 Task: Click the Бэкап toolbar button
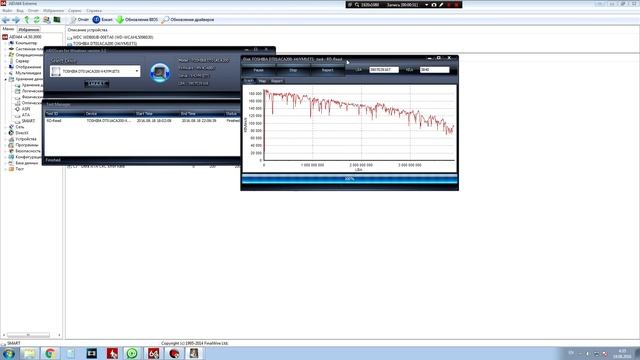[102, 20]
